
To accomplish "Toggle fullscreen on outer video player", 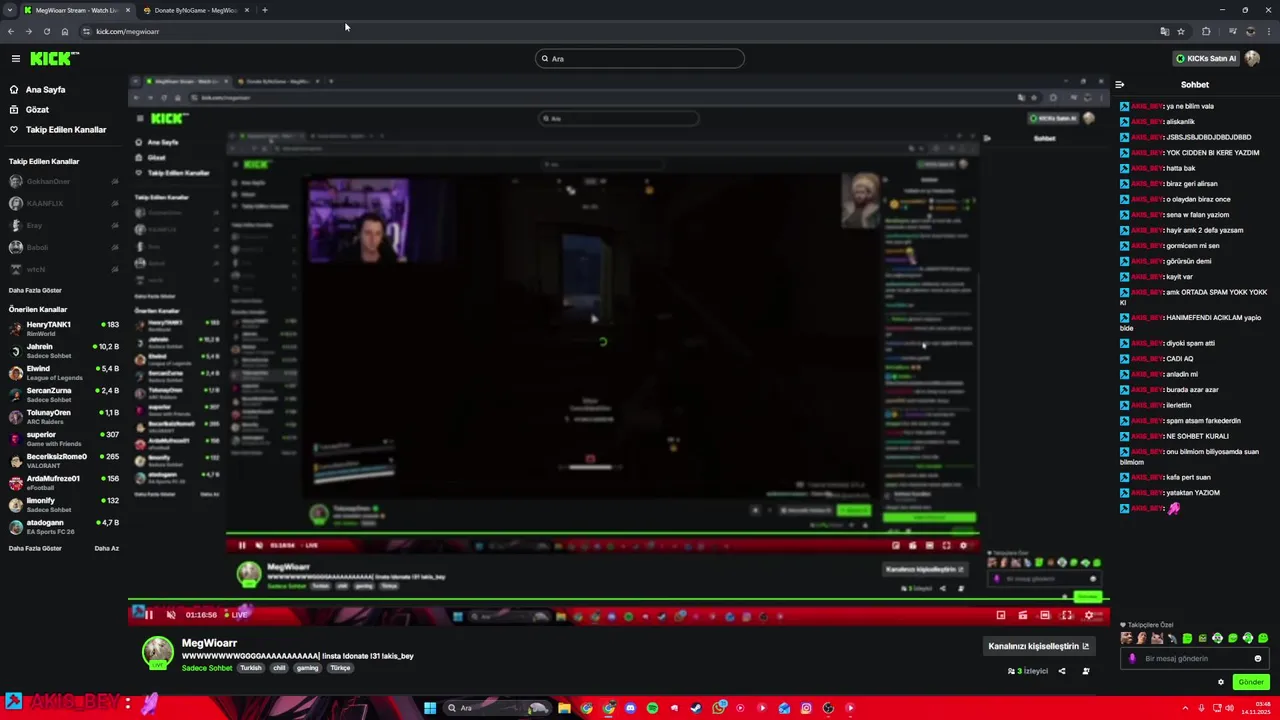I will tap(1067, 615).
